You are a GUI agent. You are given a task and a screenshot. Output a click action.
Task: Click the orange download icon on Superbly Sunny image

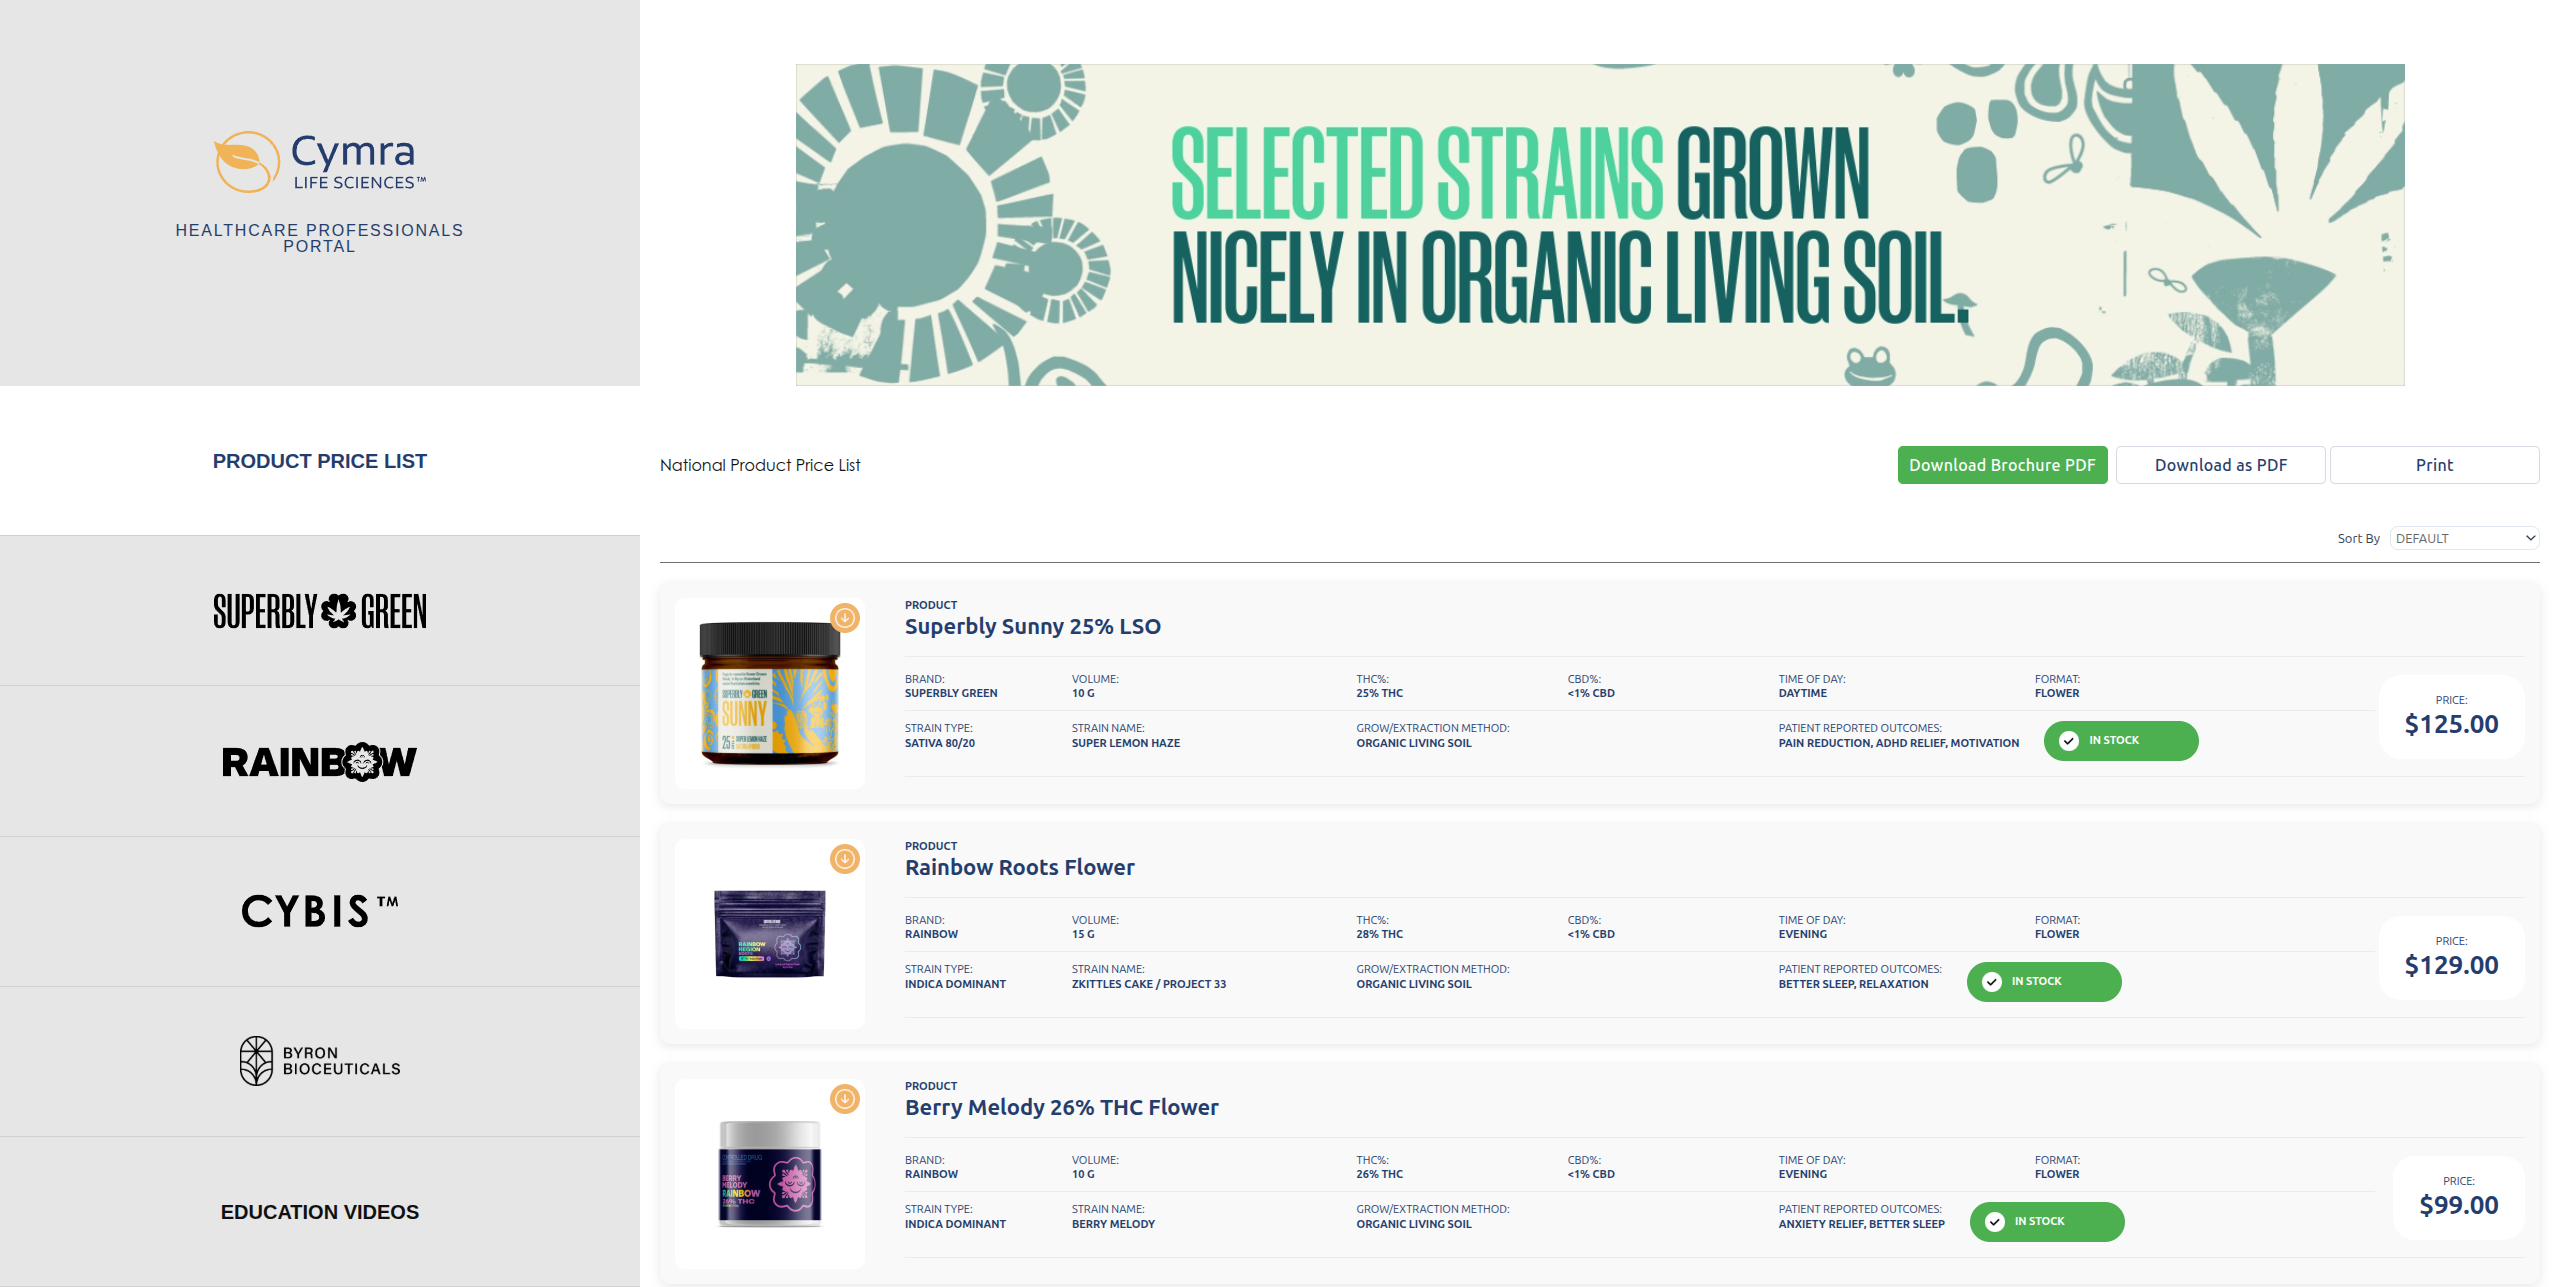click(845, 618)
